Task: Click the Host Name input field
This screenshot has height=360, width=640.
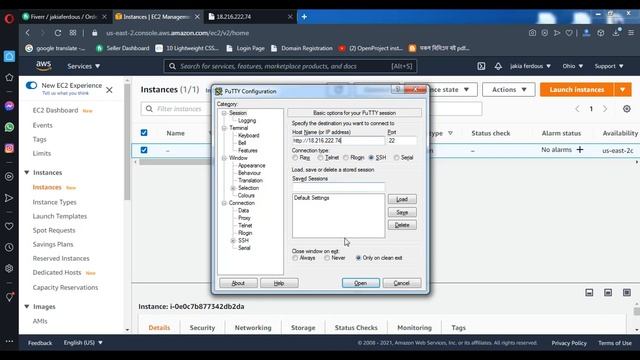Action: coord(338,140)
